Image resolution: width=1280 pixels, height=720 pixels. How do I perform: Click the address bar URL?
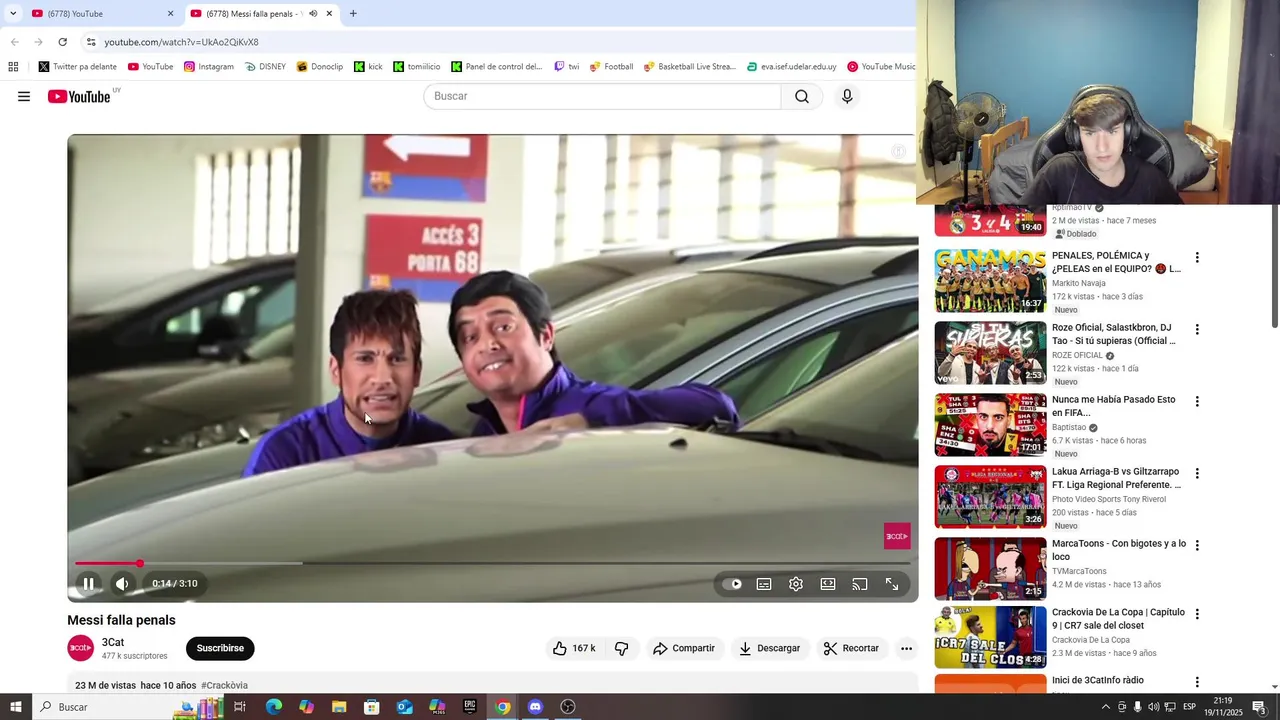coord(182,42)
